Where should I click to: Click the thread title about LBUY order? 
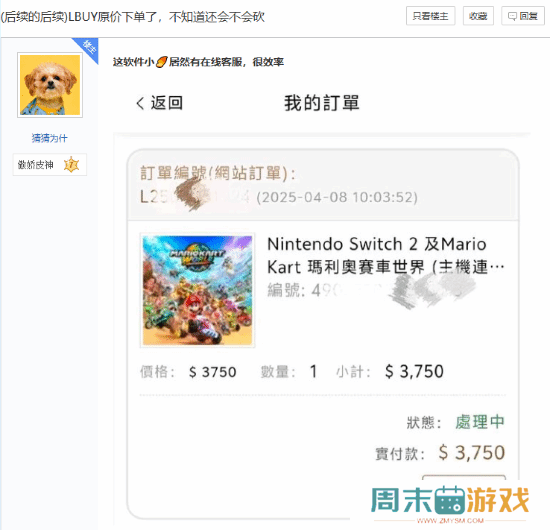pyautogui.click(x=133, y=17)
